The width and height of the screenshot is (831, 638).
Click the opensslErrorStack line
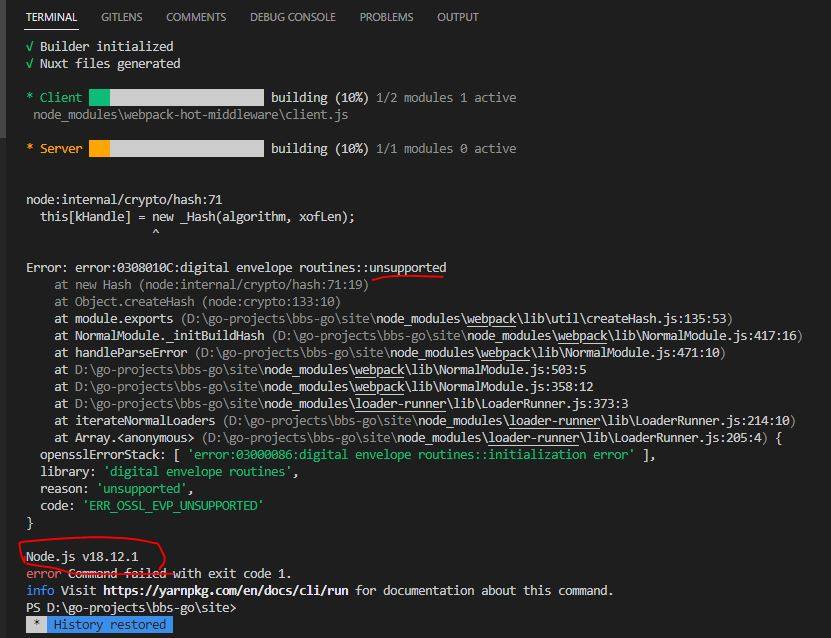pyautogui.click(x=348, y=455)
